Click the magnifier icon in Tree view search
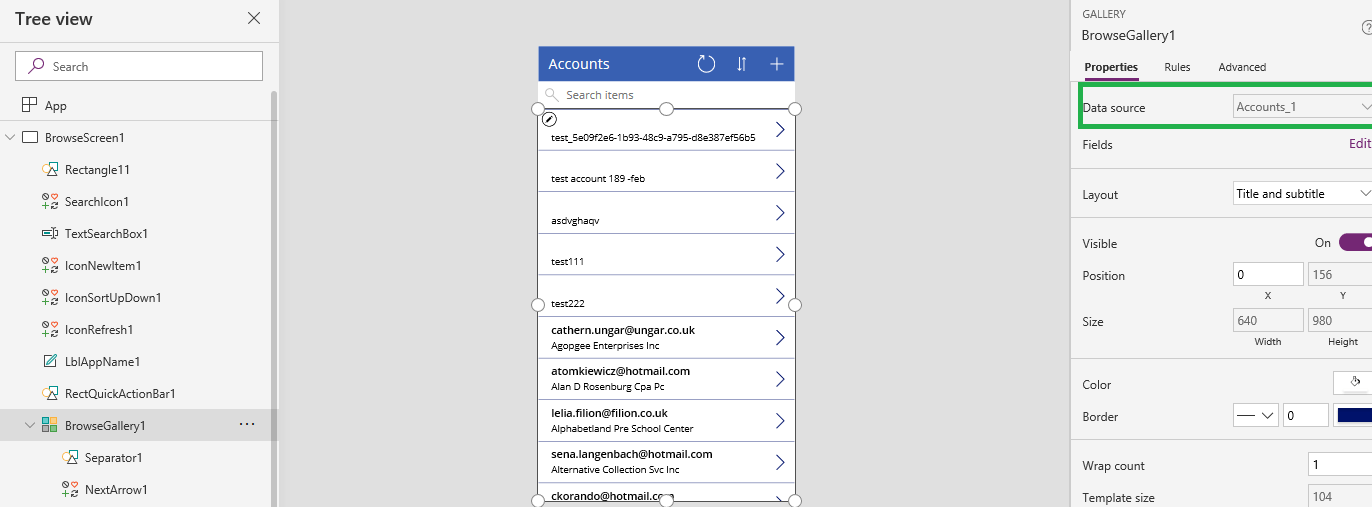Image resolution: width=1372 pixels, height=507 pixels. coord(36,66)
